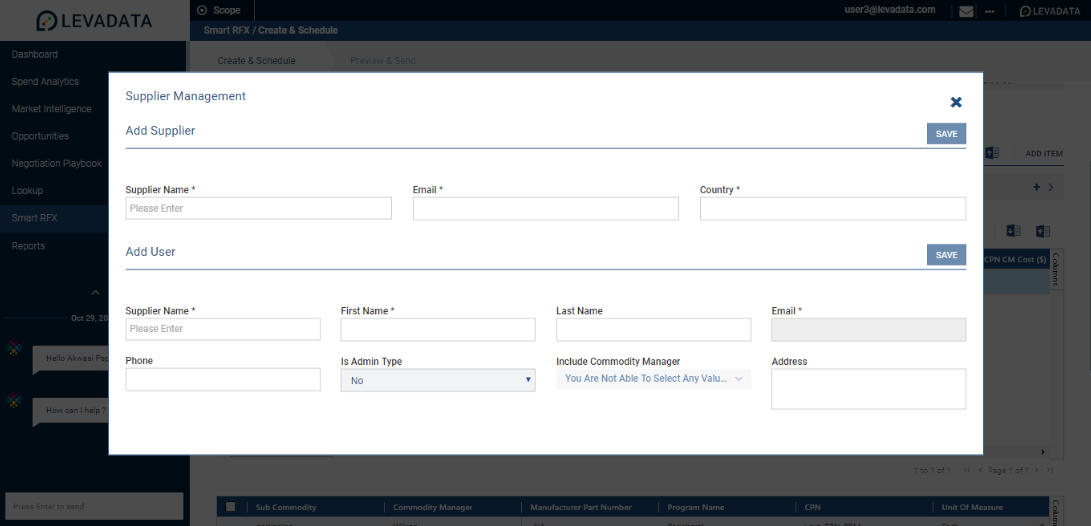Switch to Create & Schedule step

[256, 61]
